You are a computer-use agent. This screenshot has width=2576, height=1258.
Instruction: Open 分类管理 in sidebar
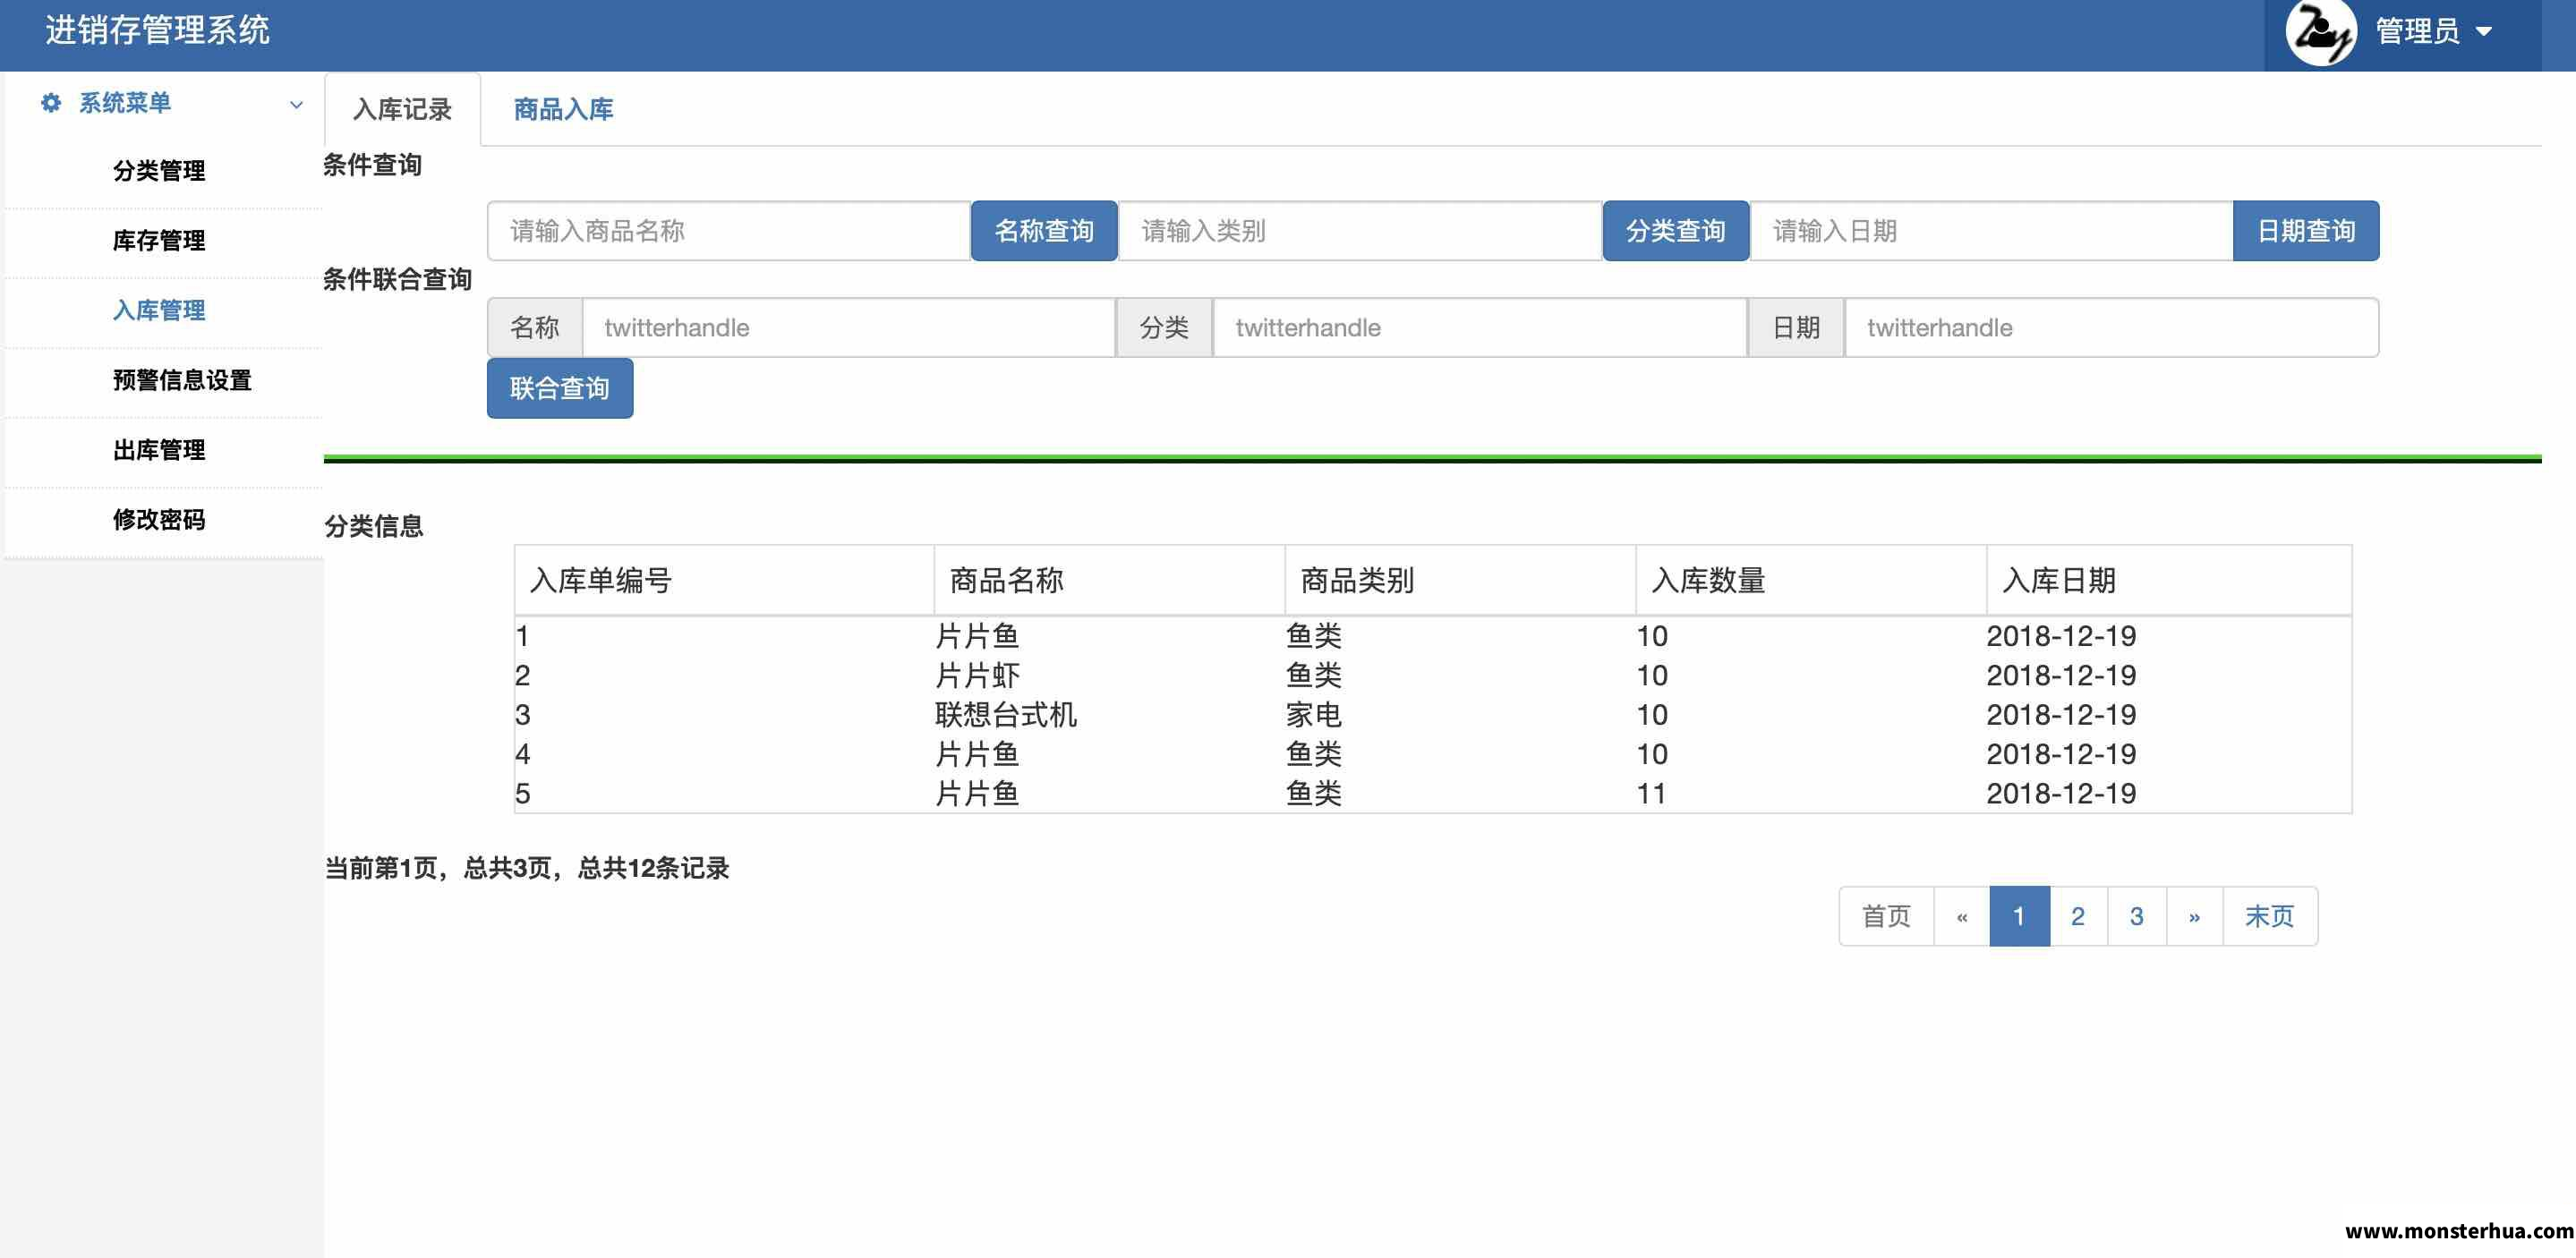point(159,171)
